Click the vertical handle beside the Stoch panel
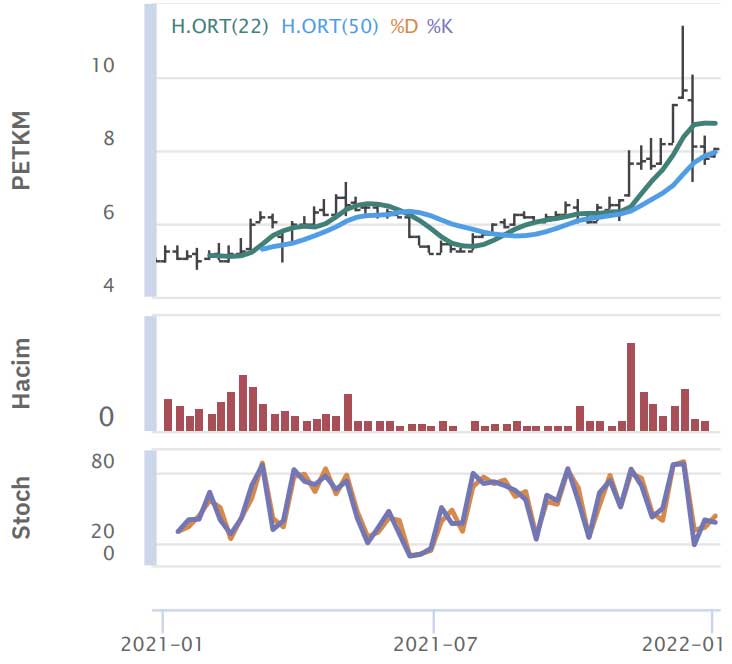This screenshot has width=732, height=664. point(150,508)
